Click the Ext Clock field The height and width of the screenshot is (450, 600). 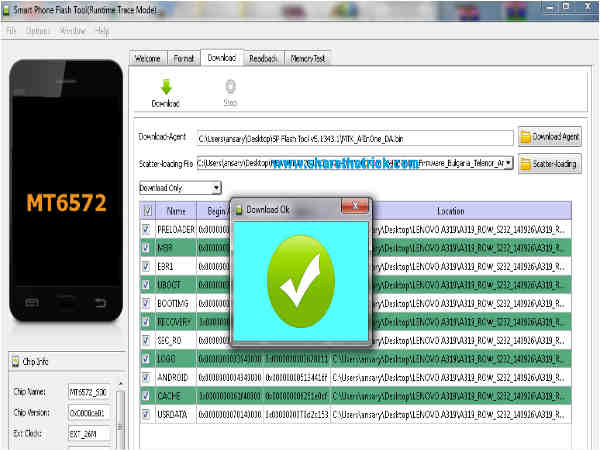89,434
